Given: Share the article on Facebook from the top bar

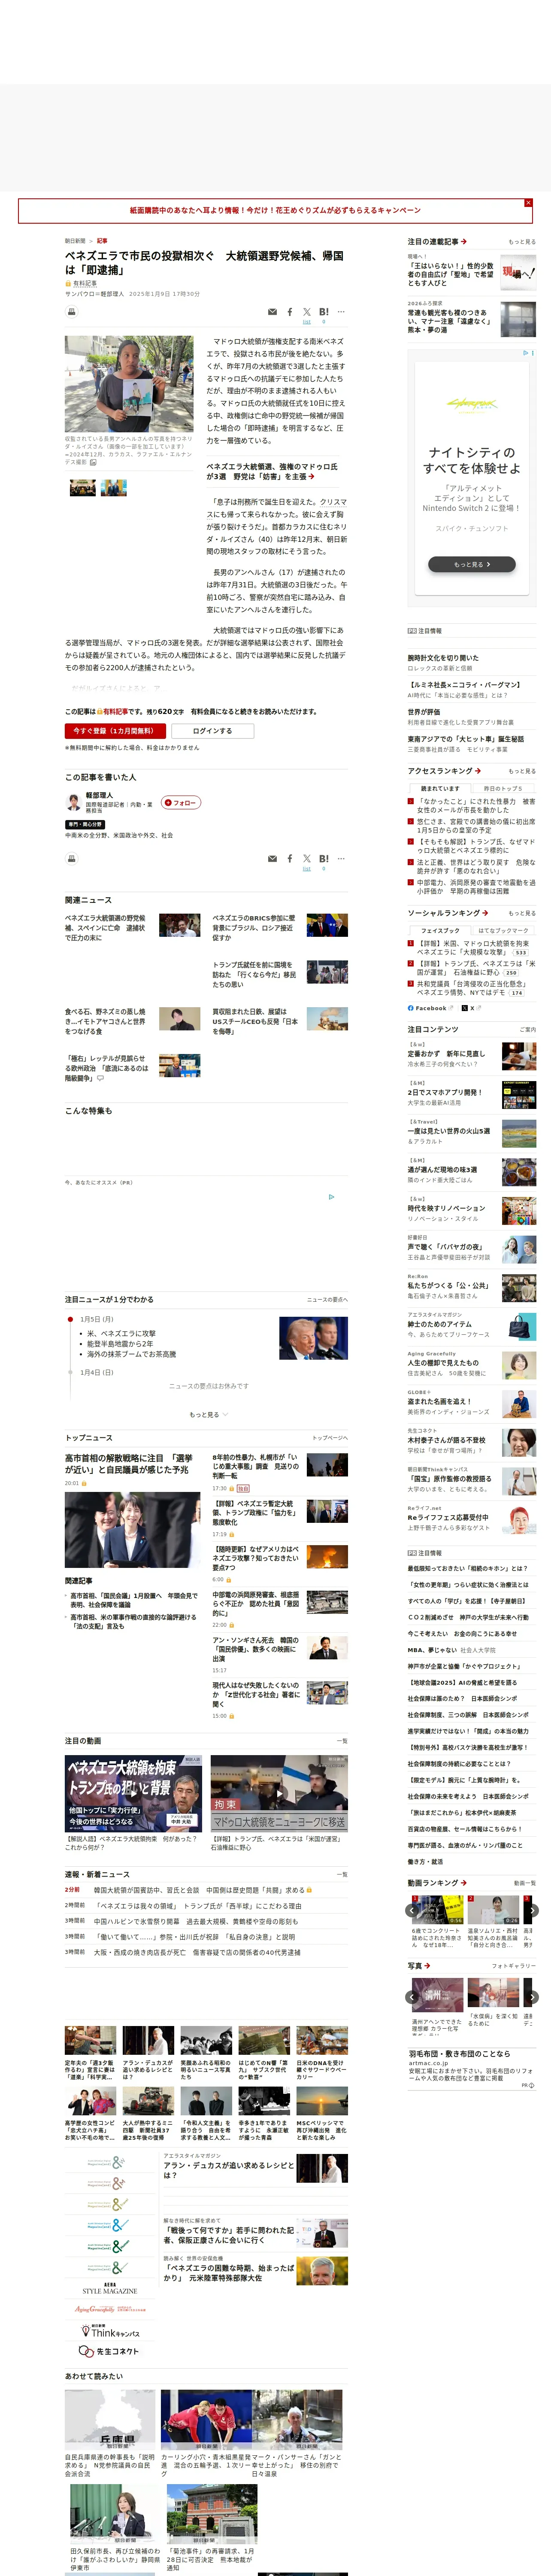Looking at the screenshot, I should (290, 312).
